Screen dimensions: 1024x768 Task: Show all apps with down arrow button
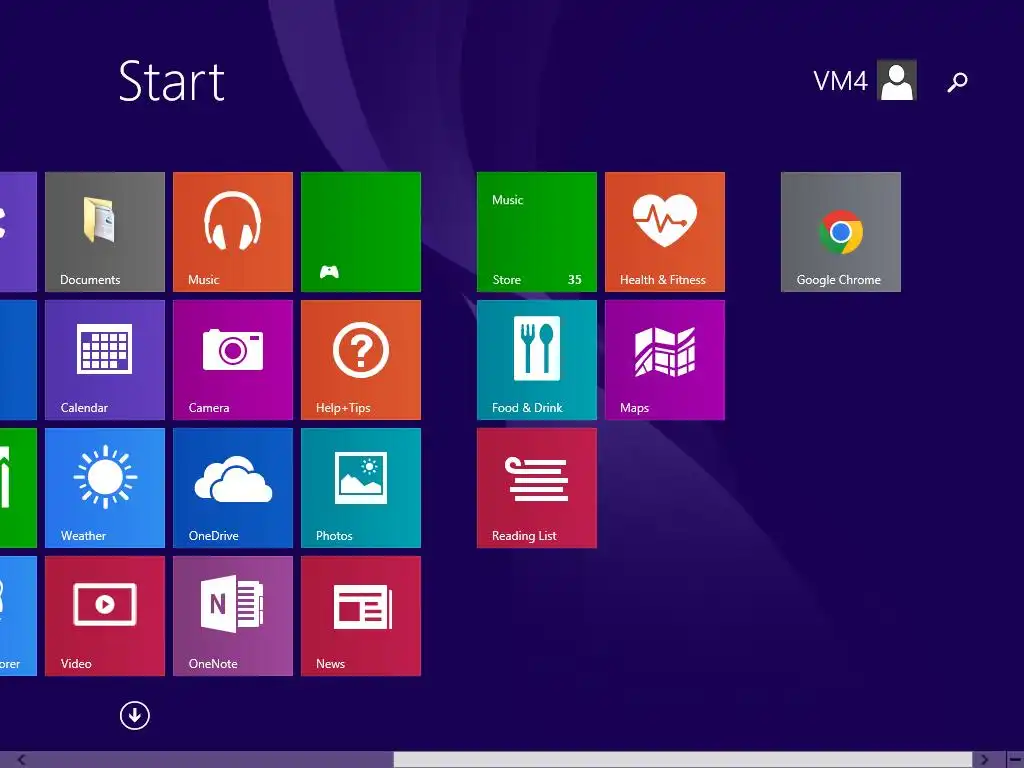135,716
